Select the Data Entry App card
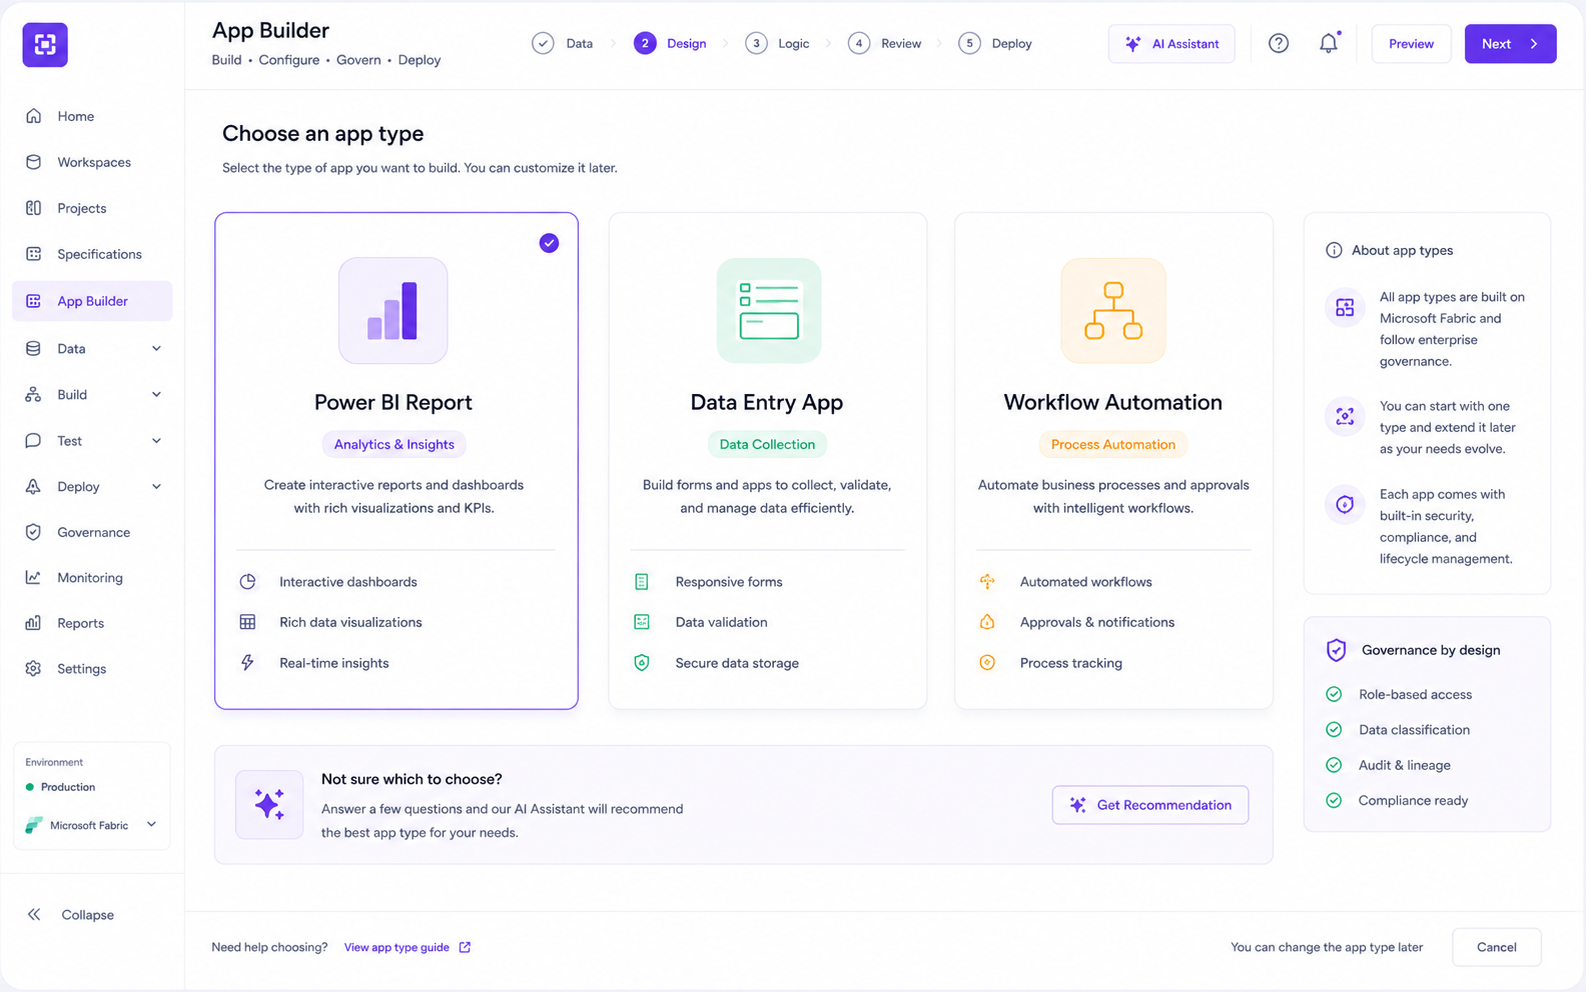The height and width of the screenshot is (992, 1586). [768, 461]
